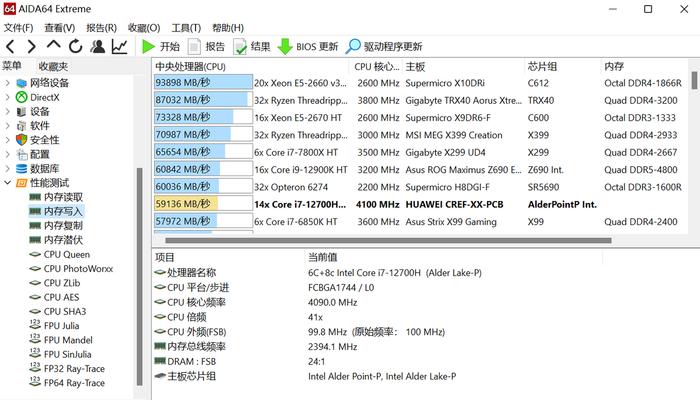Collapse the 性能测试 tree node
Image resolution: width=700 pixels, height=400 pixels.
pos(7,183)
